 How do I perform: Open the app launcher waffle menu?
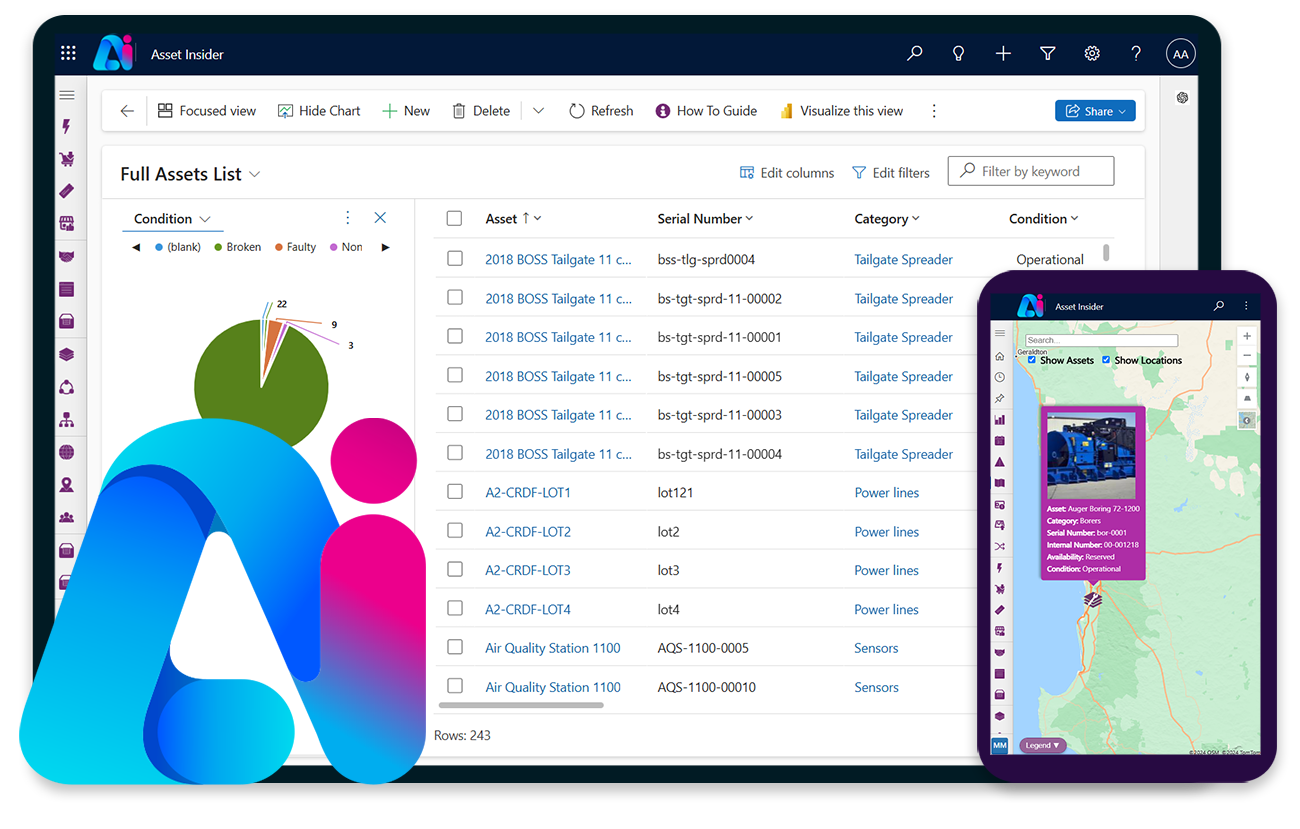68,54
